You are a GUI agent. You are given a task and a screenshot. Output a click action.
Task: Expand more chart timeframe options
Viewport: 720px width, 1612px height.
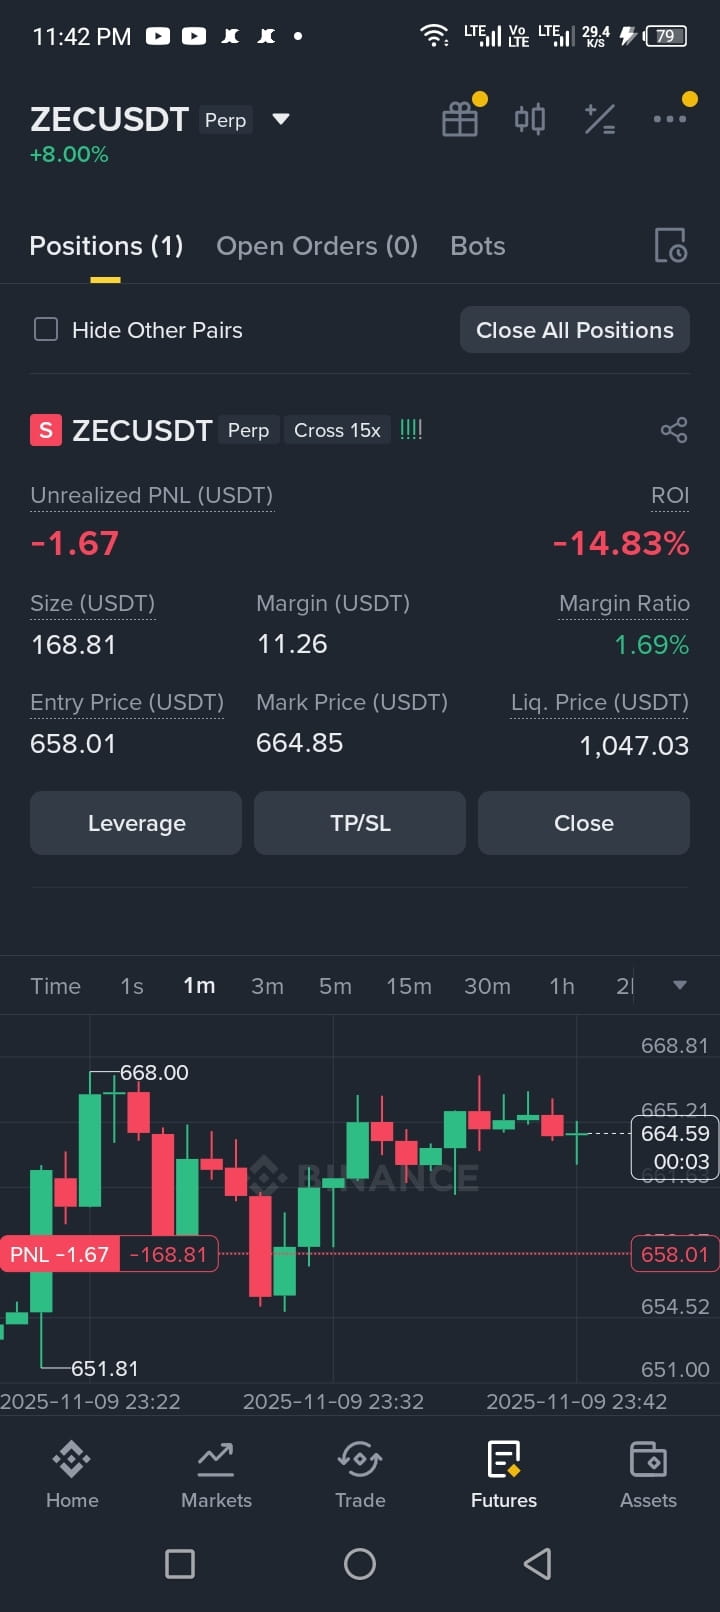680,985
